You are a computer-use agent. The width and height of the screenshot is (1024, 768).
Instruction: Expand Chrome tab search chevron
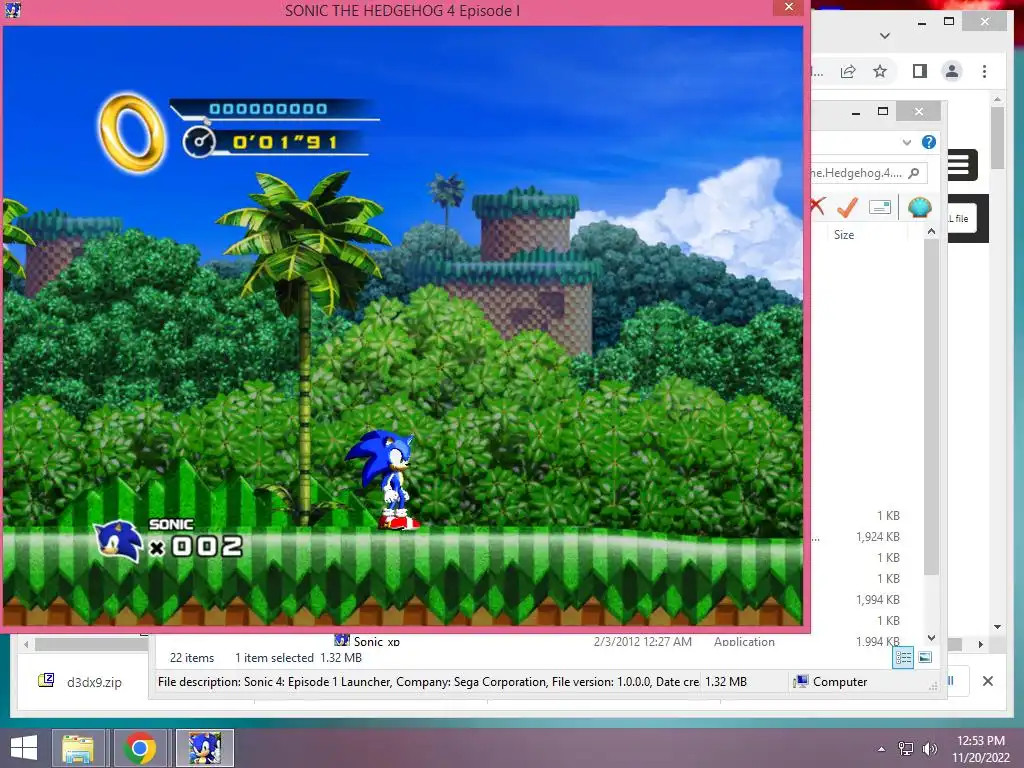(884, 36)
